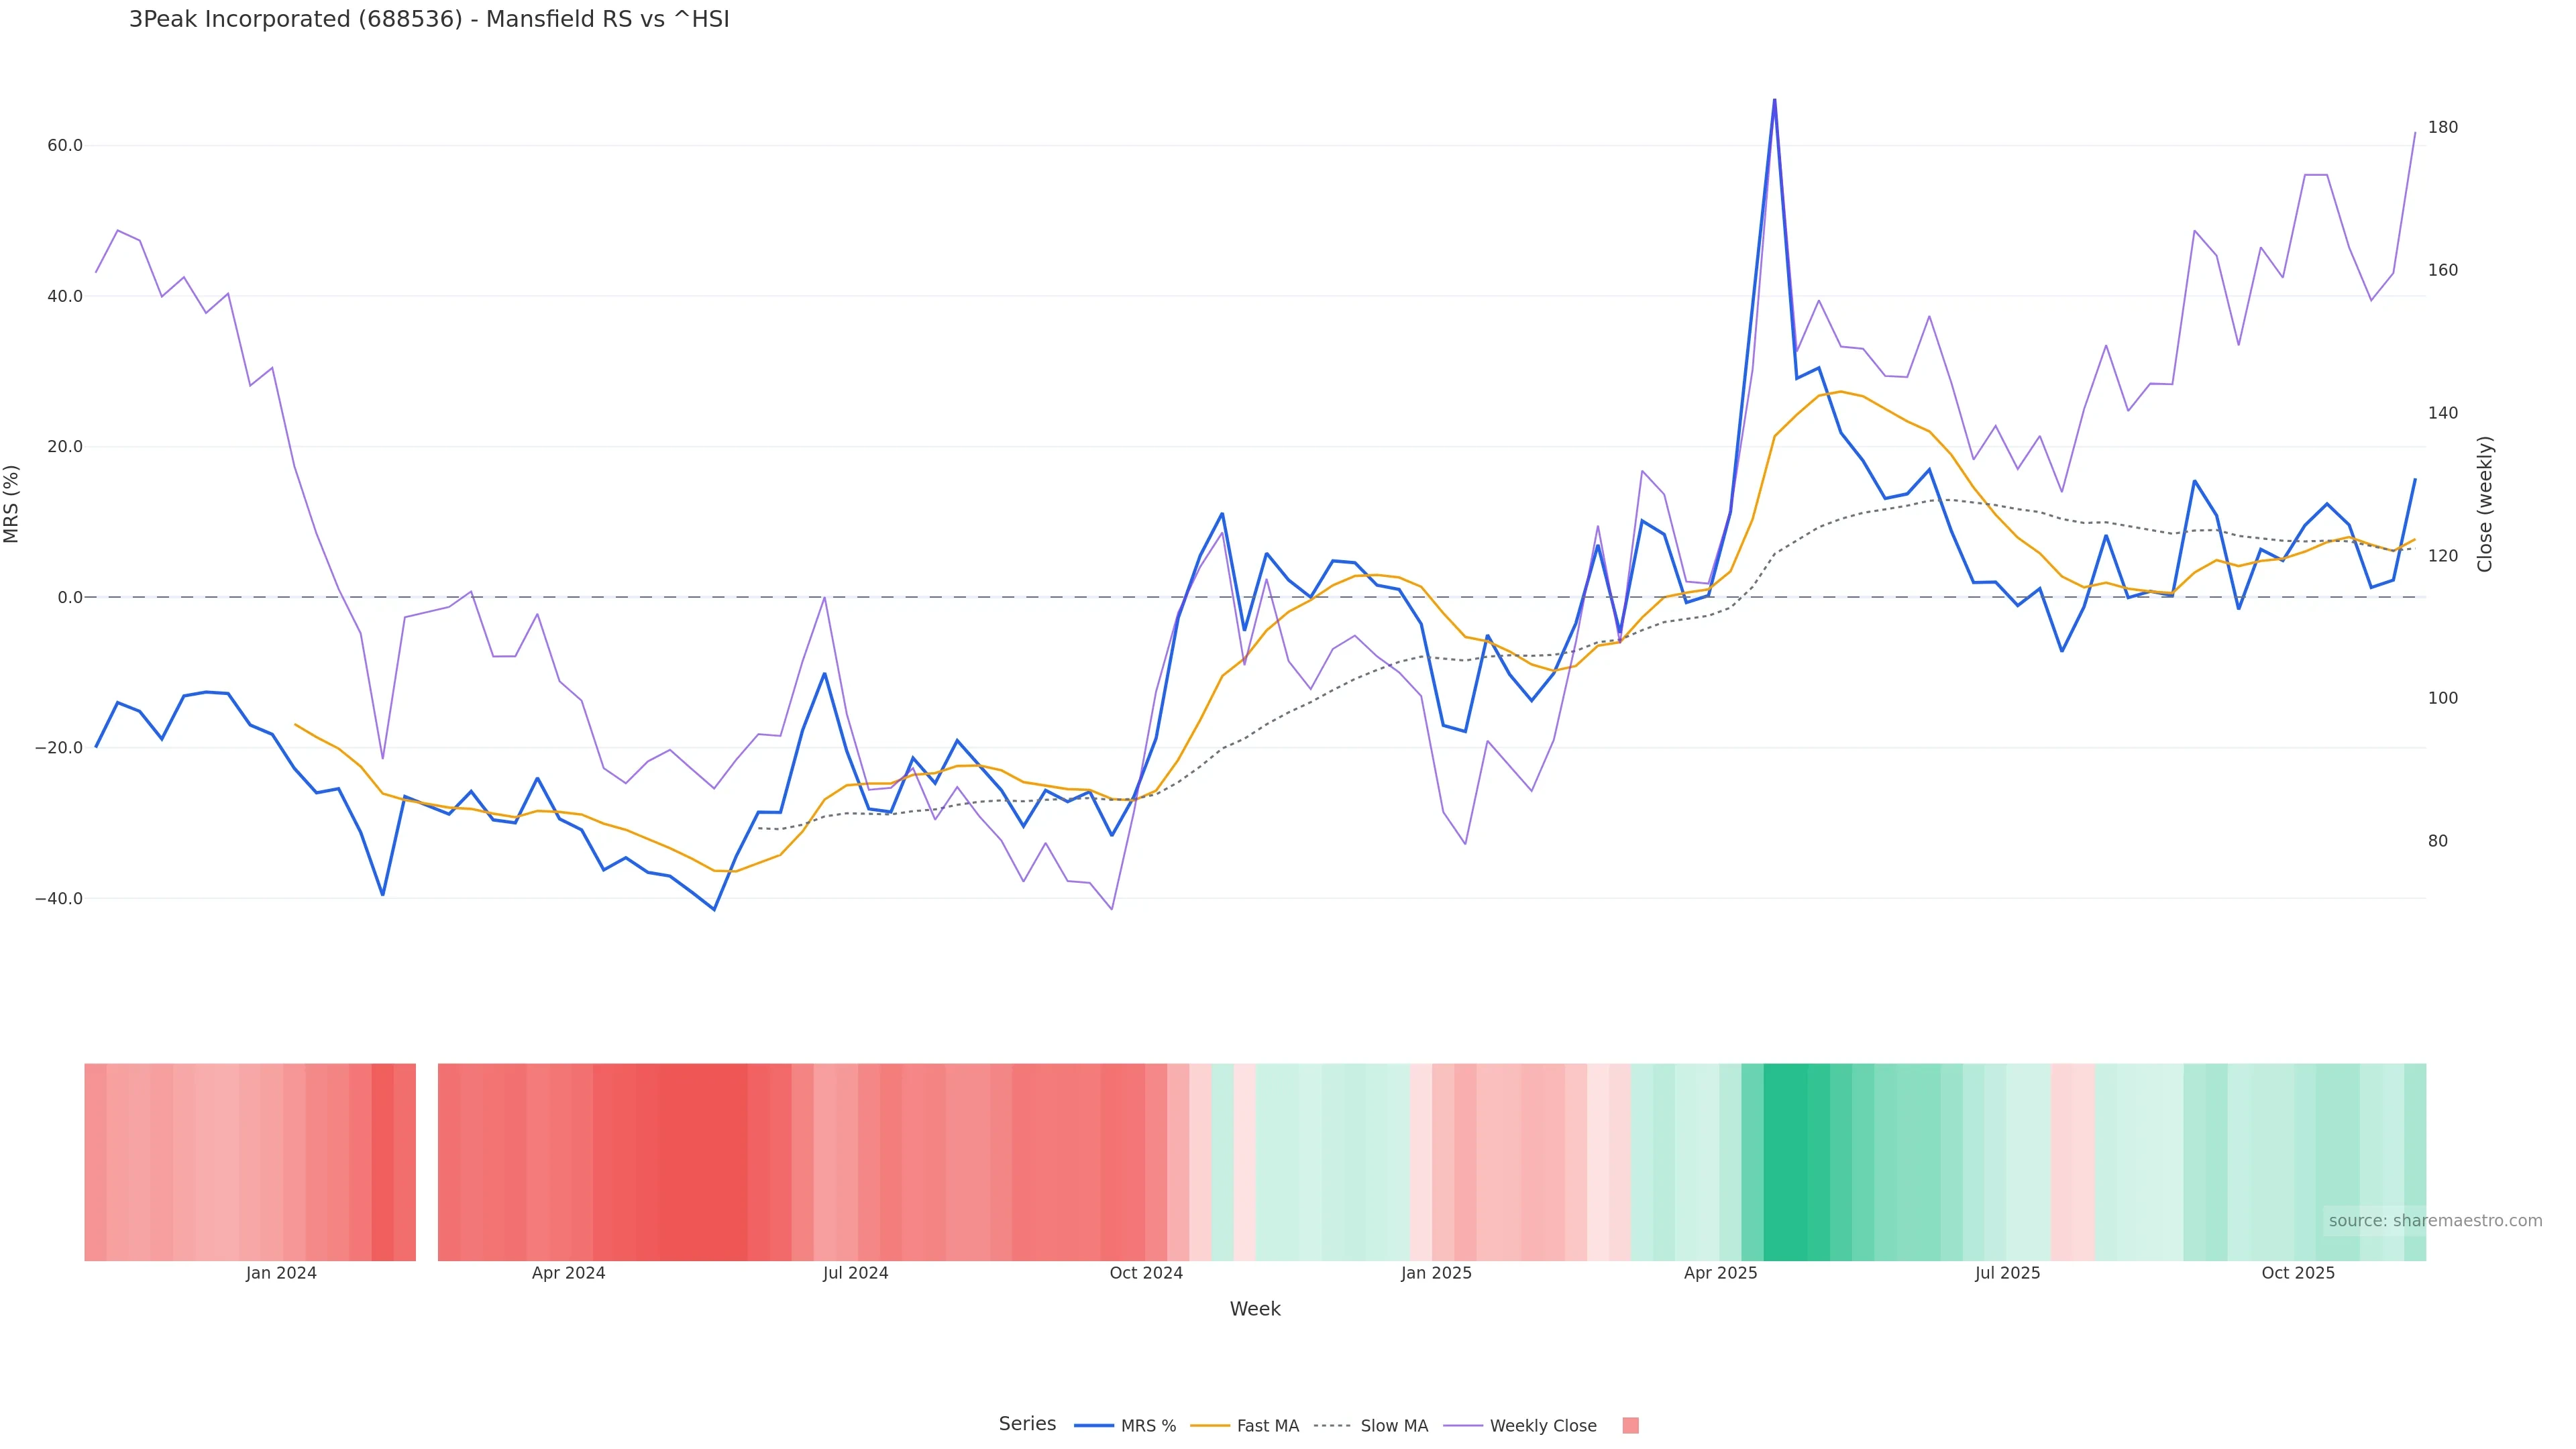Click the 180 tick on Close axis
2576x1449 pixels.
pyautogui.click(x=2443, y=127)
